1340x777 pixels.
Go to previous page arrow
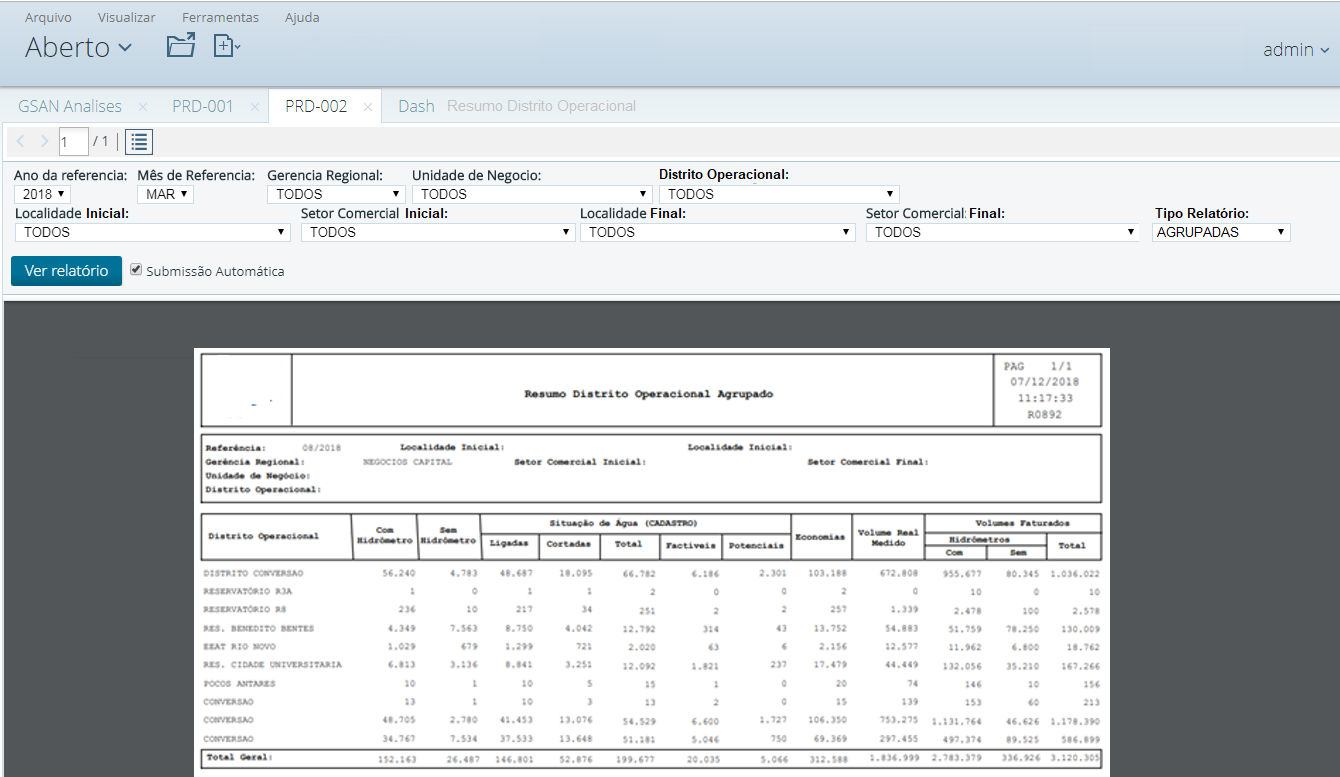click(x=21, y=142)
